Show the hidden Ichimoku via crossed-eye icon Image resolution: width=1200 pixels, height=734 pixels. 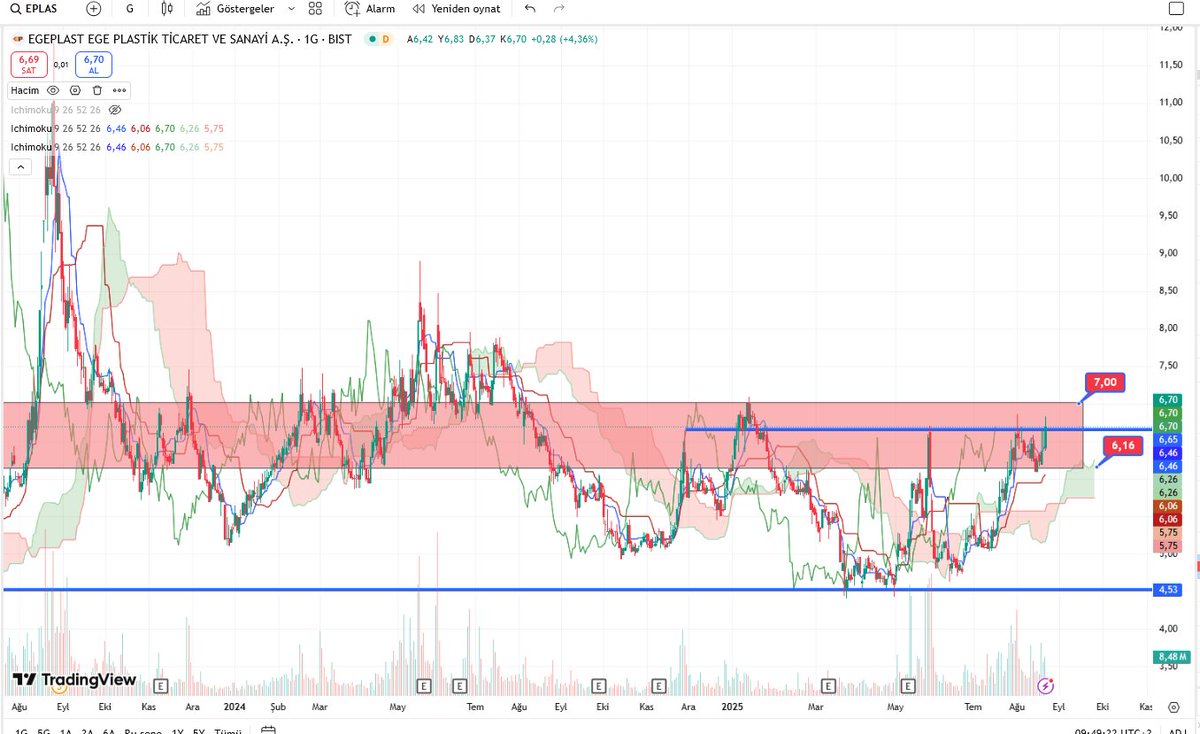click(x=114, y=109)
